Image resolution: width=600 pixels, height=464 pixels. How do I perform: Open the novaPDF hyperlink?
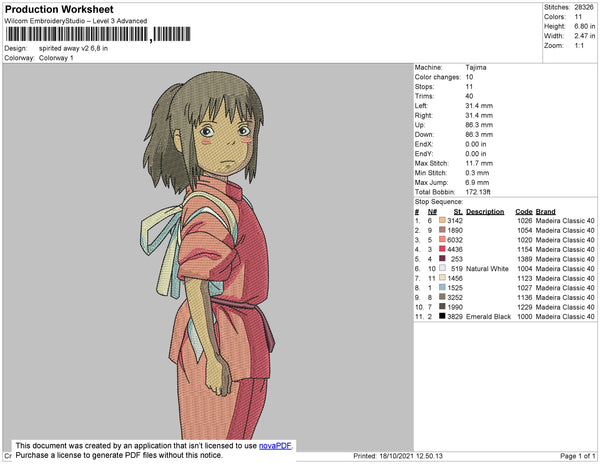point(275,446)
